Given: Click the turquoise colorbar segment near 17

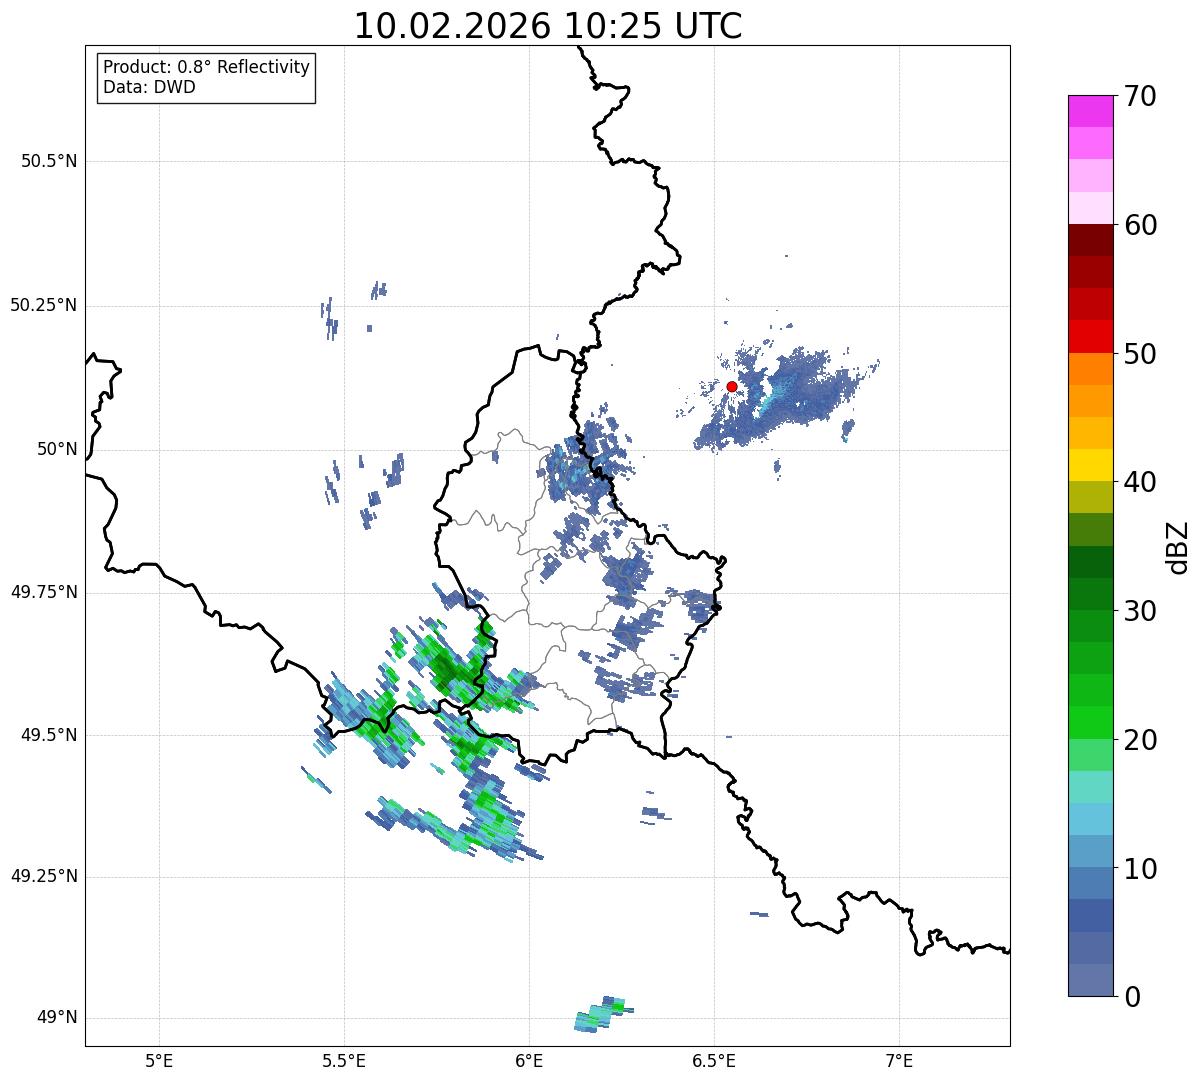Looking at the screenshot, I should coord(1090,787).
